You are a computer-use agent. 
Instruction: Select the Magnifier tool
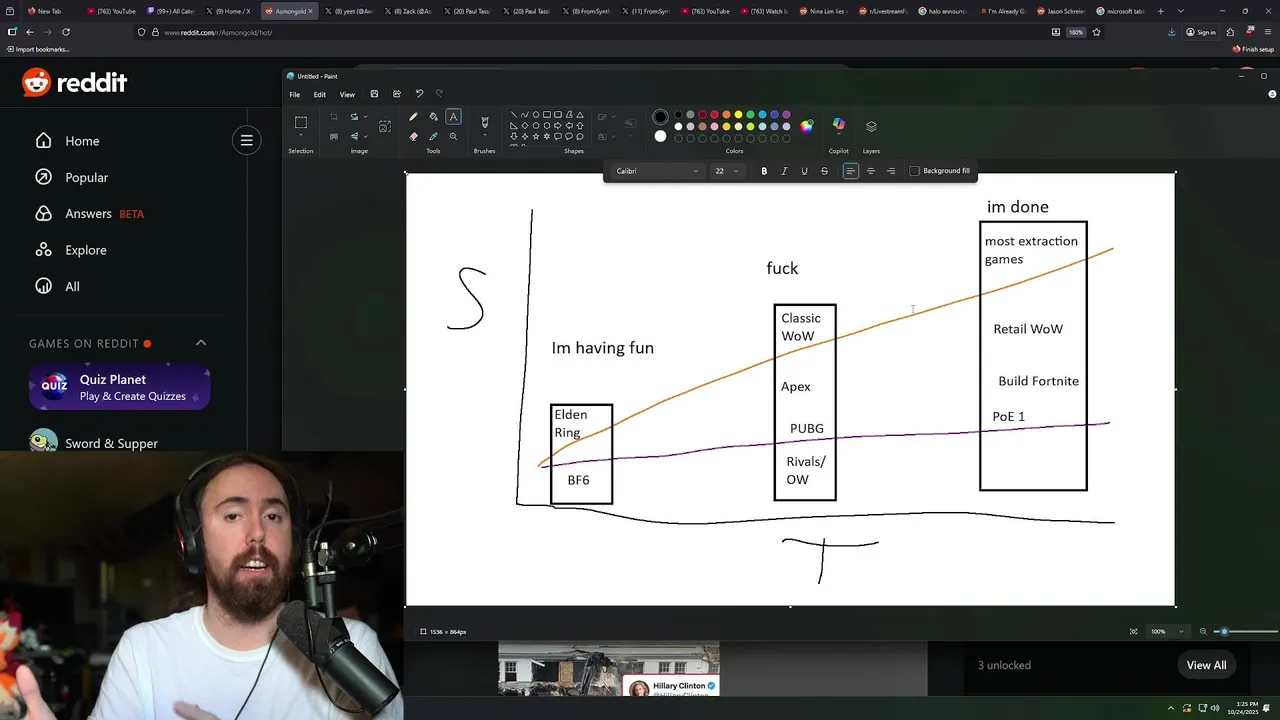coord(453,136)
